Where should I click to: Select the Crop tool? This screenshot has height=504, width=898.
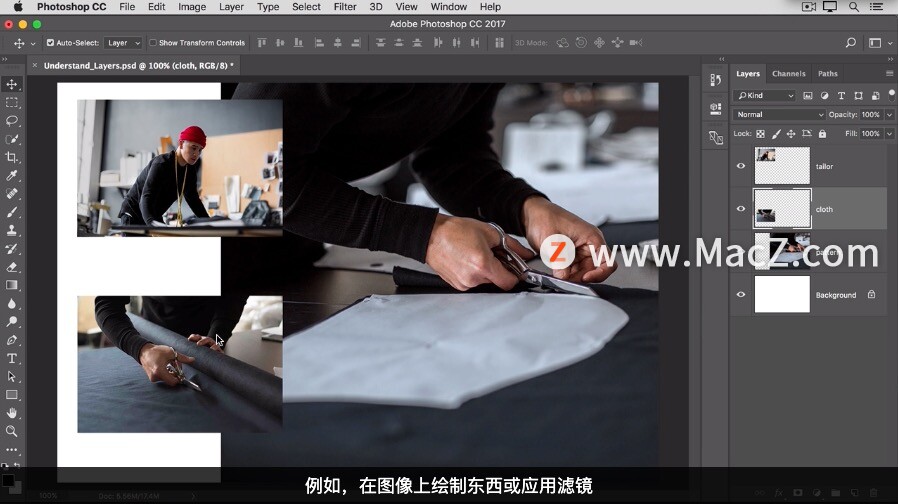[11, 158]
